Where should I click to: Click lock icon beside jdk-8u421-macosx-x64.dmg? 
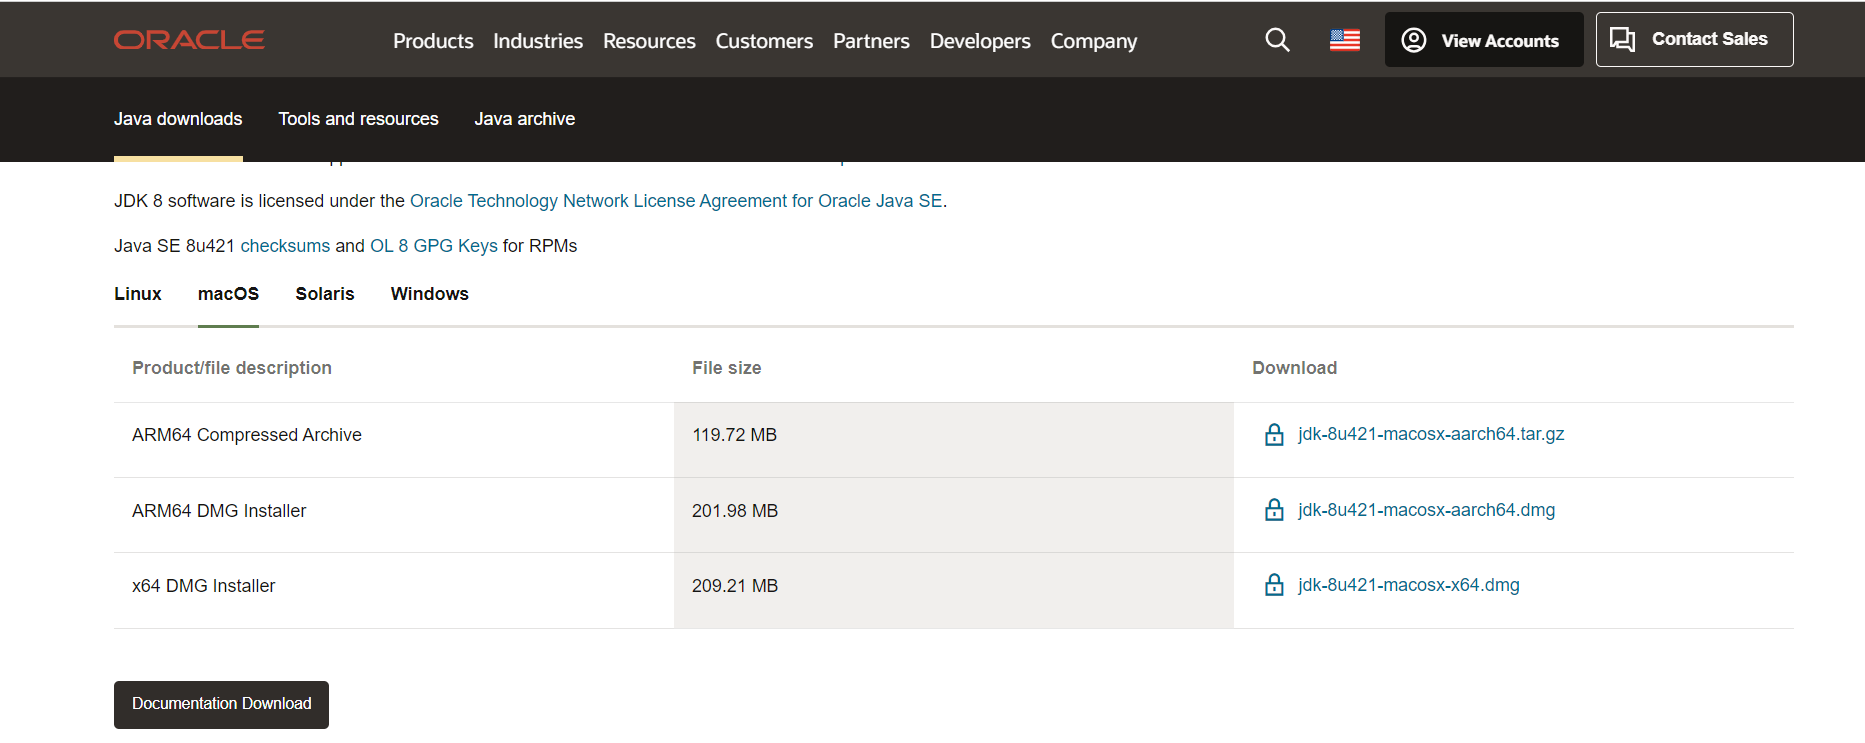pos(1274,585)
